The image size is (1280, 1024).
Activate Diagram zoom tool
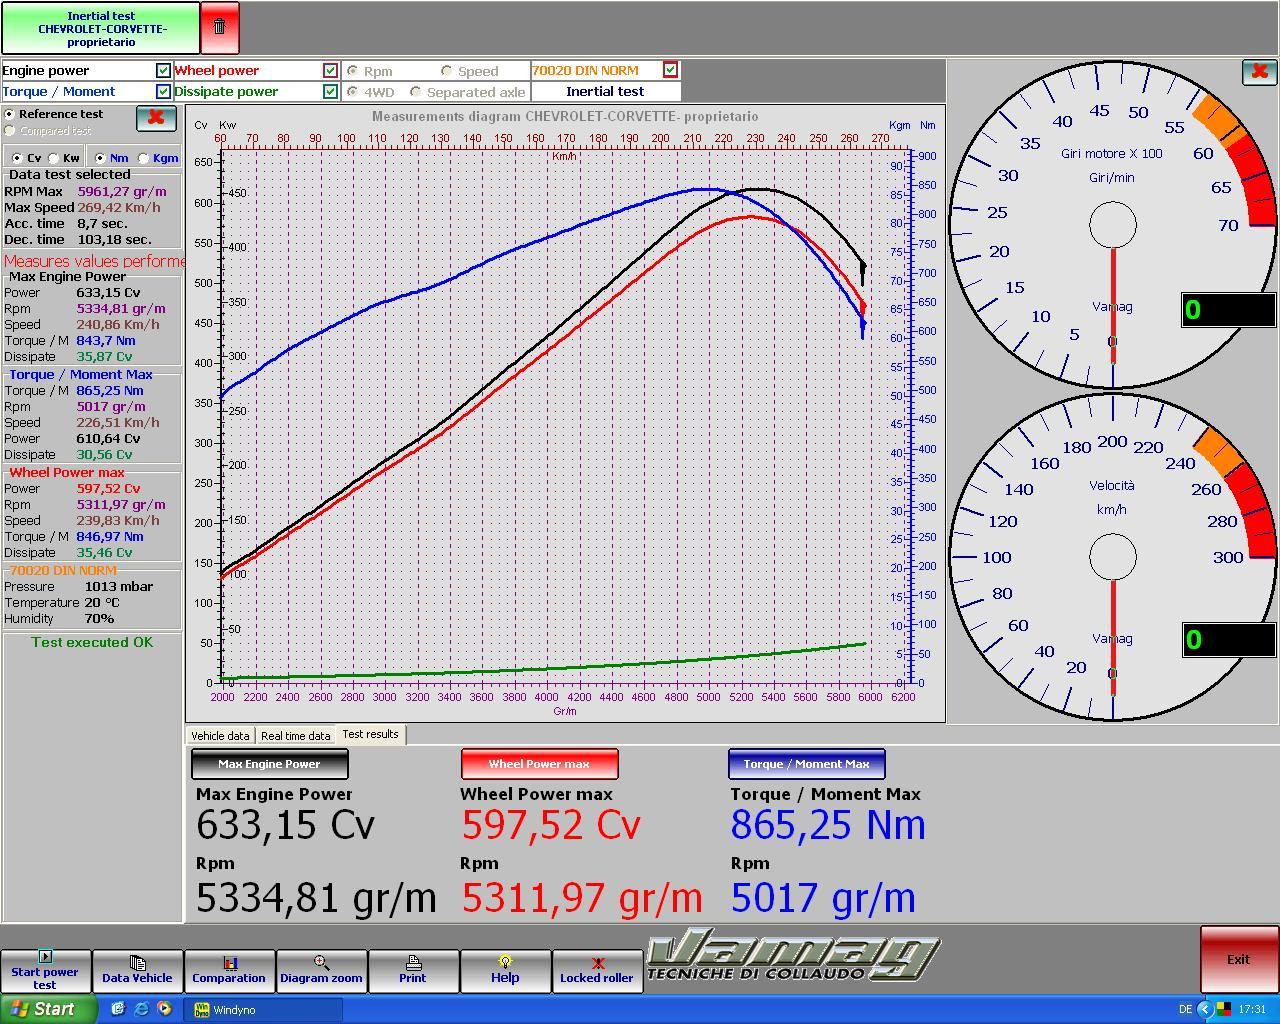[321, 970]
